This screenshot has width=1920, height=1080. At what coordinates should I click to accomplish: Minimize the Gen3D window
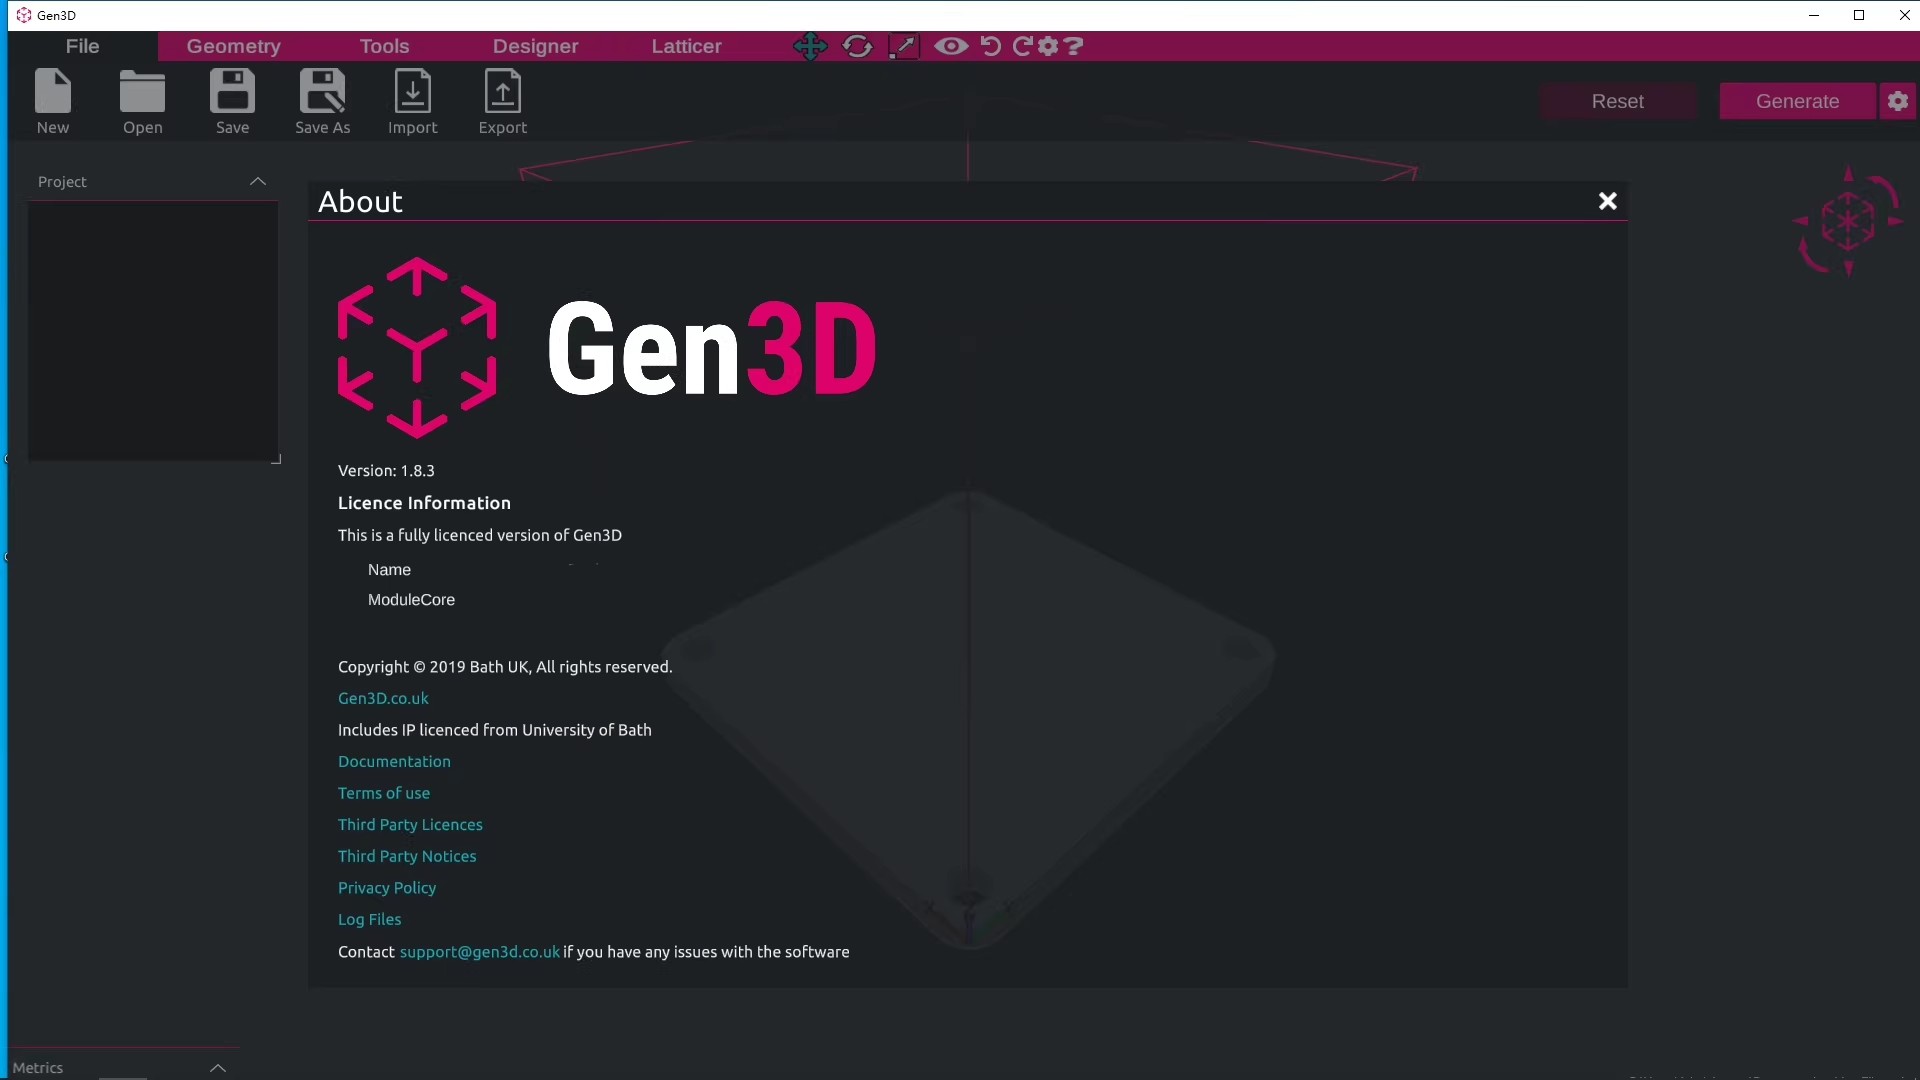point(1813,15)
